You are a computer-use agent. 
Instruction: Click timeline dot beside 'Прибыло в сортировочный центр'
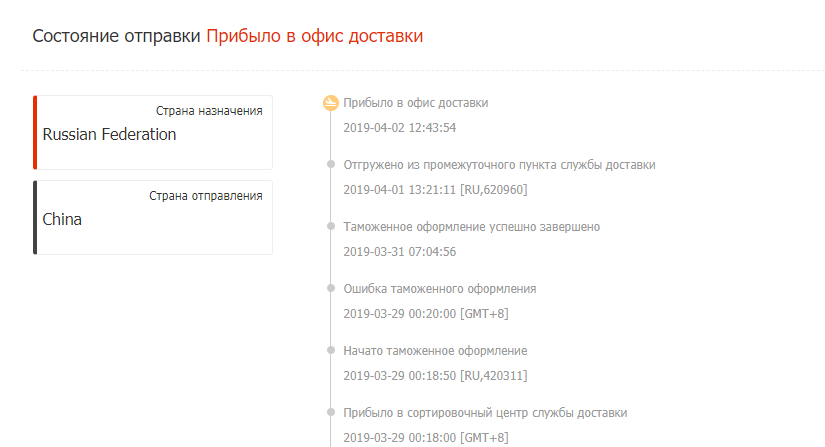tap(331, 412)
